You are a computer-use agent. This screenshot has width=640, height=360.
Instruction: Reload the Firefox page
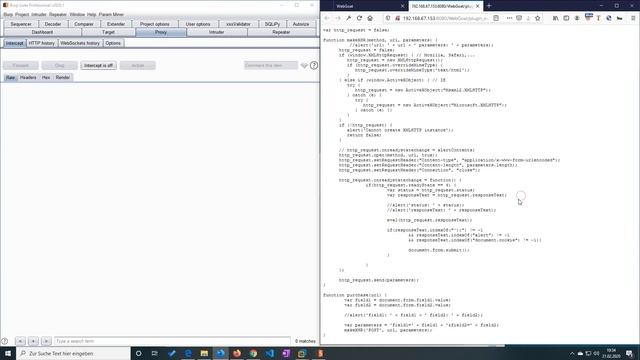[x=359, y=18]
